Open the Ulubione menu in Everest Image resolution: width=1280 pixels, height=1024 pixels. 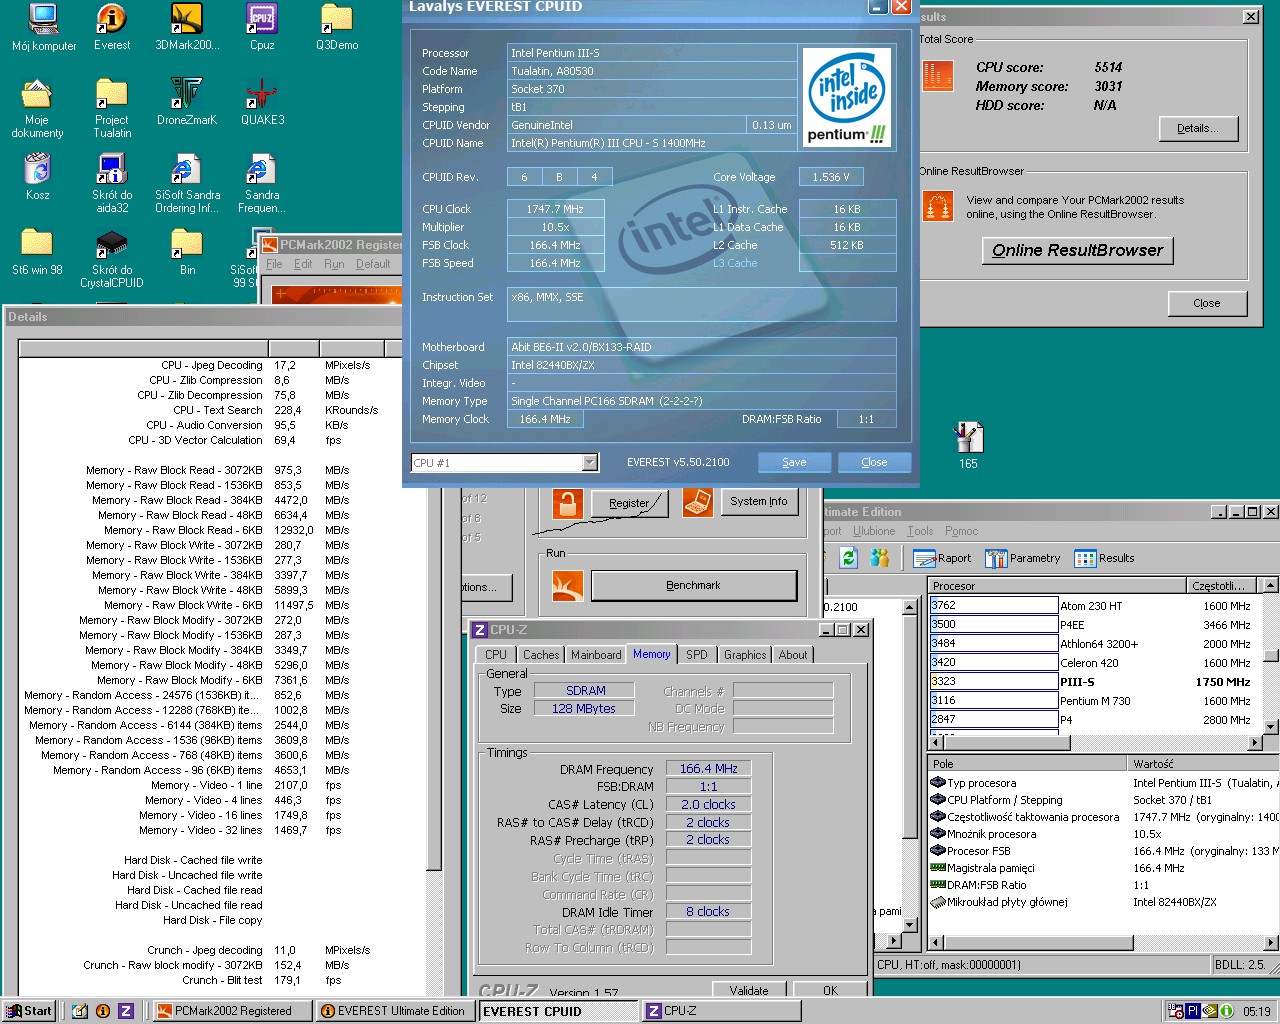click(874, 531)
